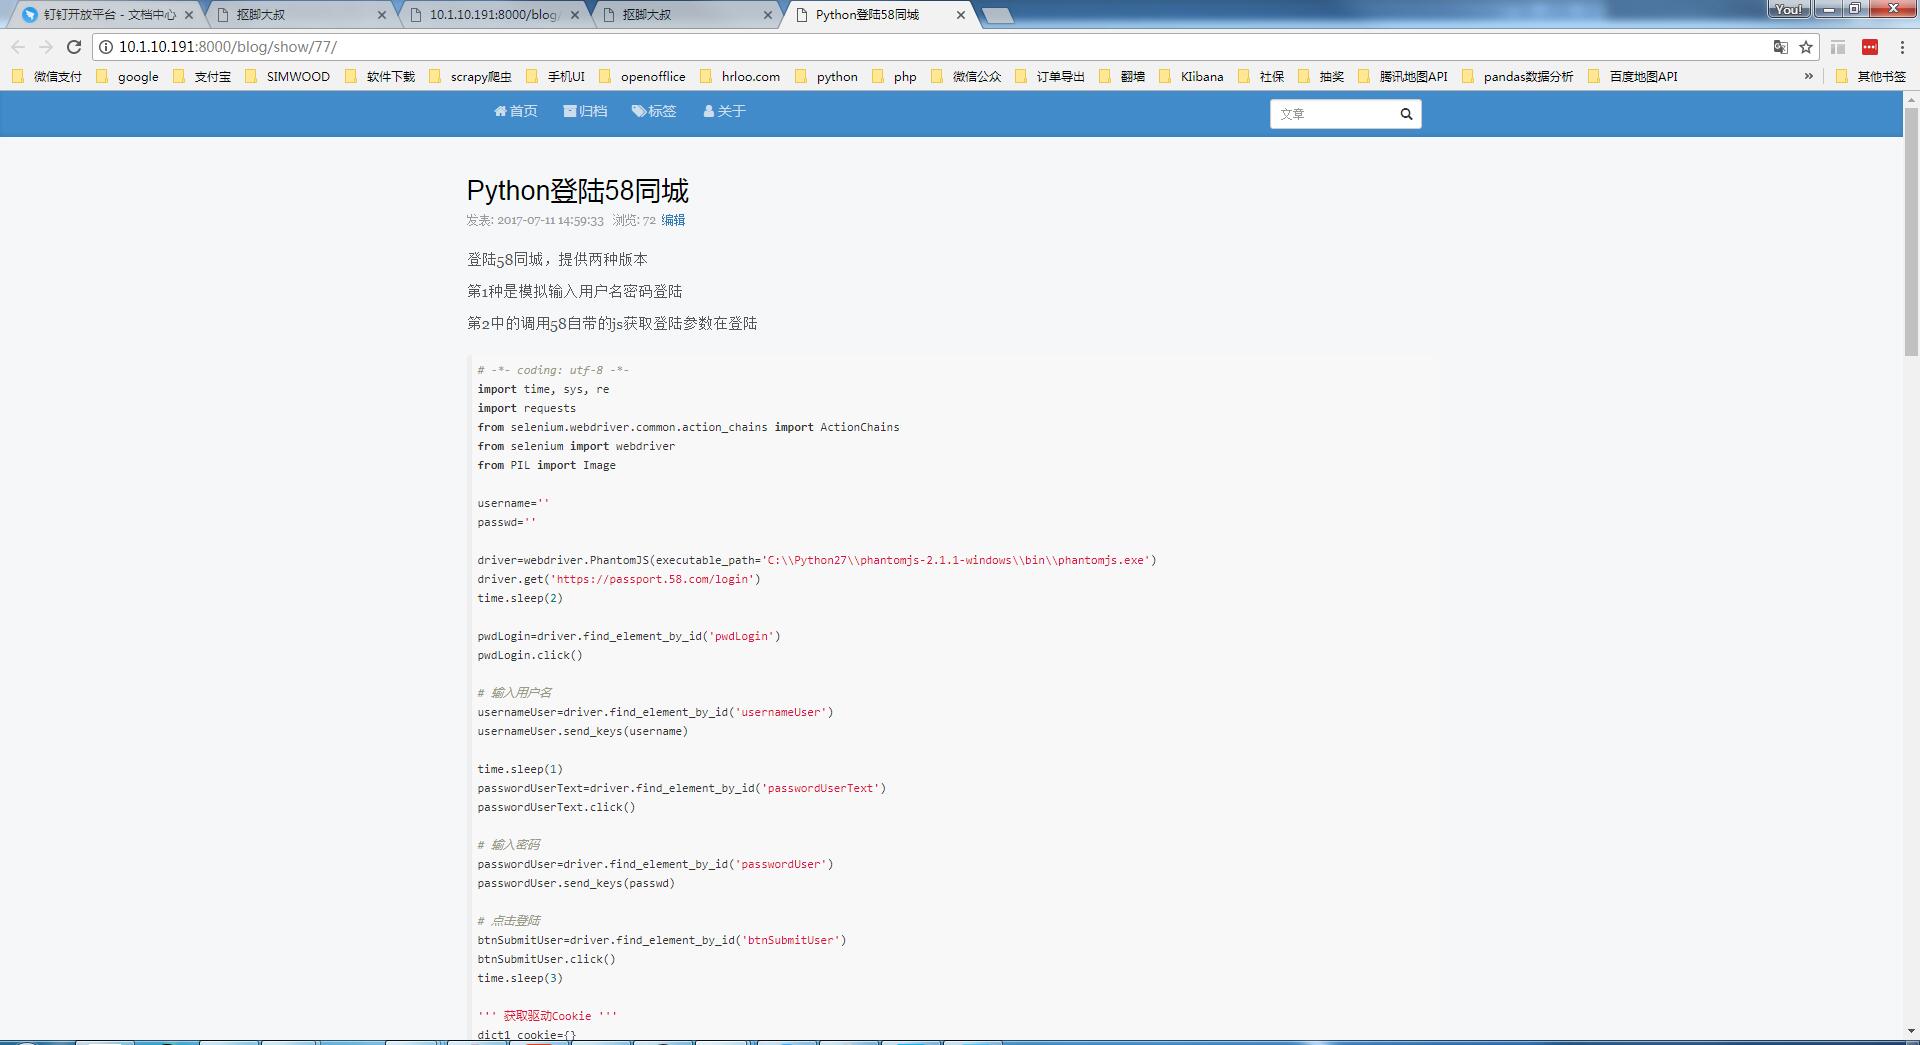Click the page vertical scrollbar thumb
Viewport: 1920px width, 1045px height.
click(x=1911, y=230)
